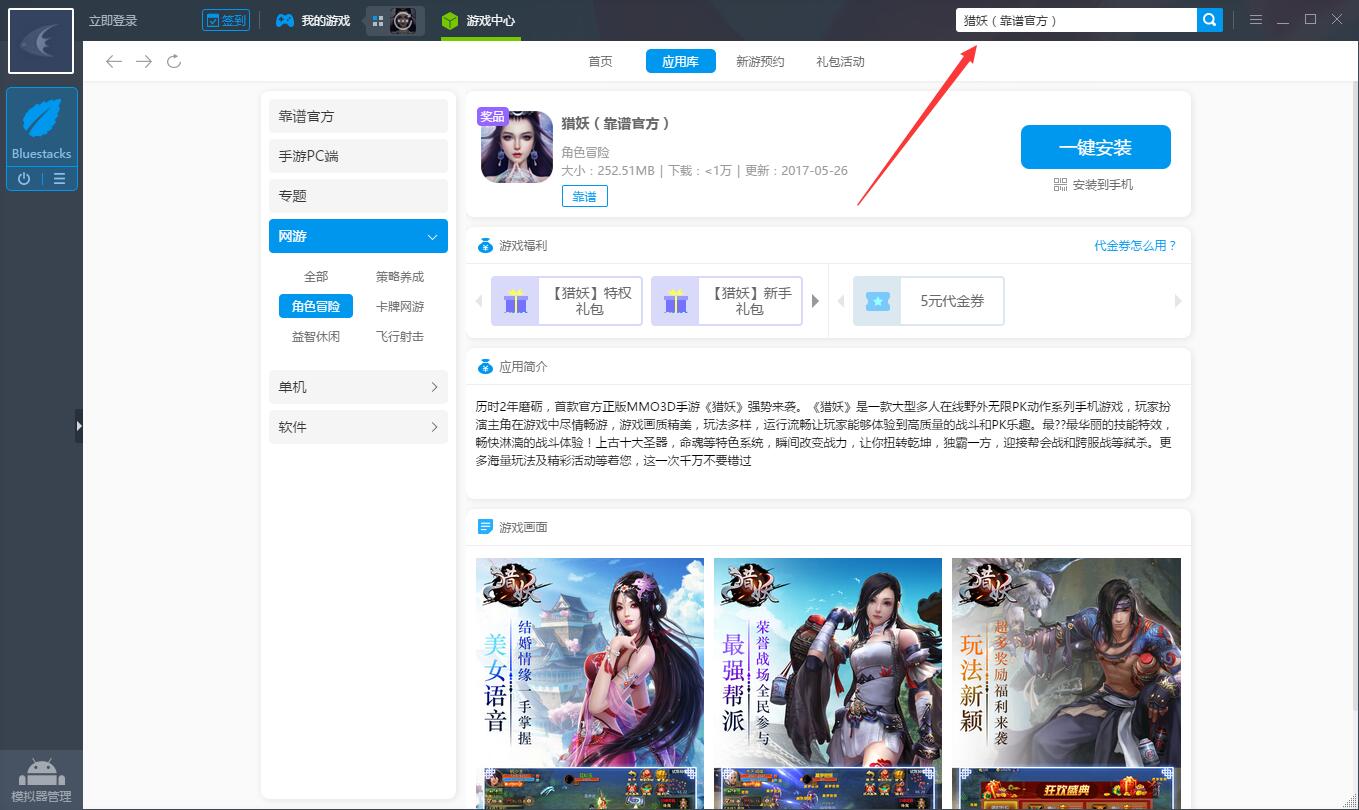
Task: Click the 应用简介 section icon
Action: (x=485, y=367)
